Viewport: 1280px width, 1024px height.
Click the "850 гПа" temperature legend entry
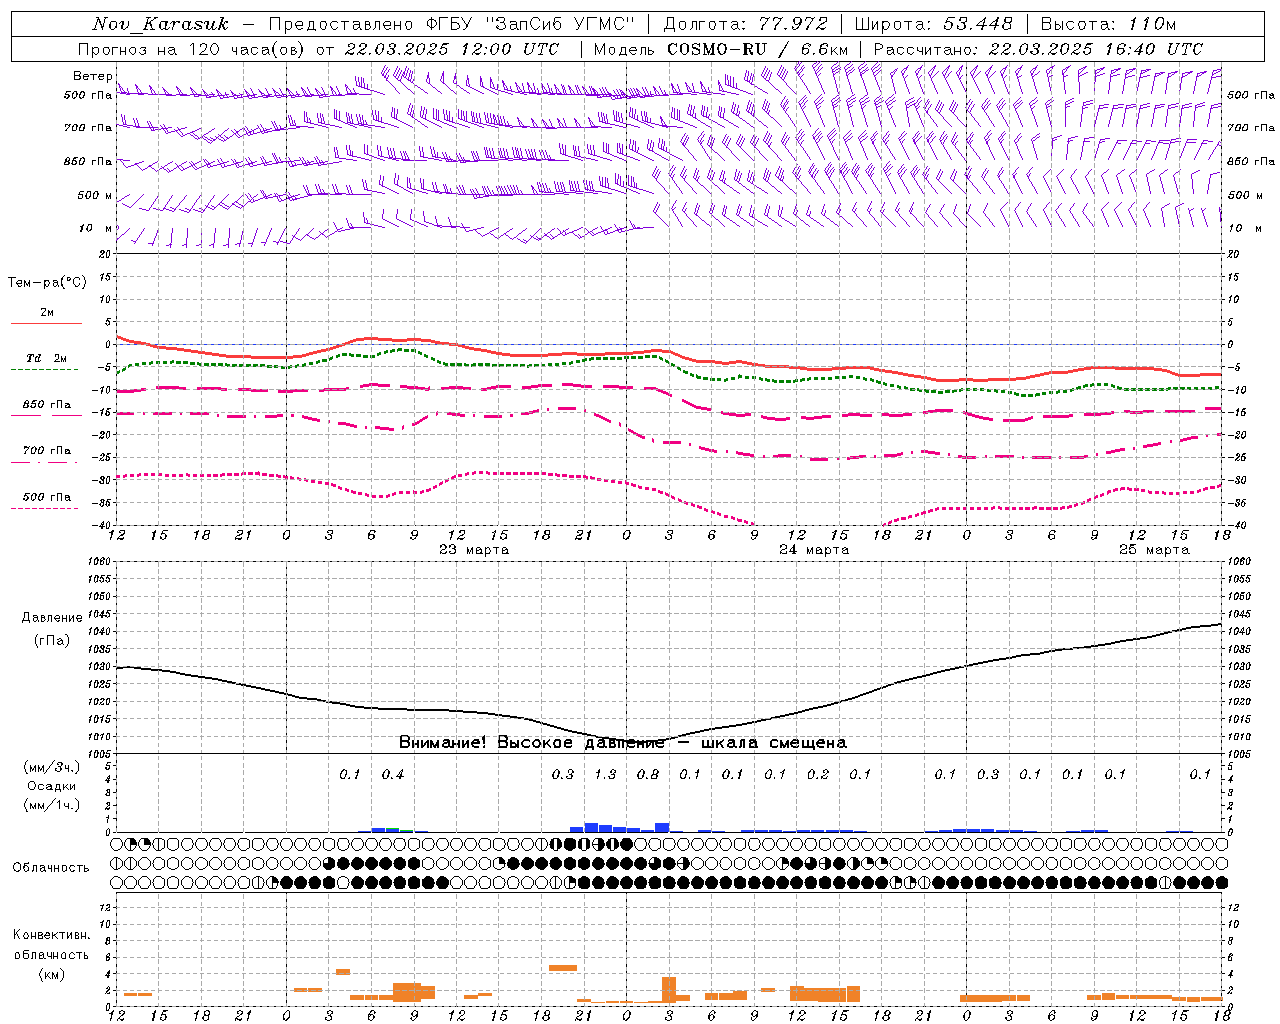tap(46, 405)
